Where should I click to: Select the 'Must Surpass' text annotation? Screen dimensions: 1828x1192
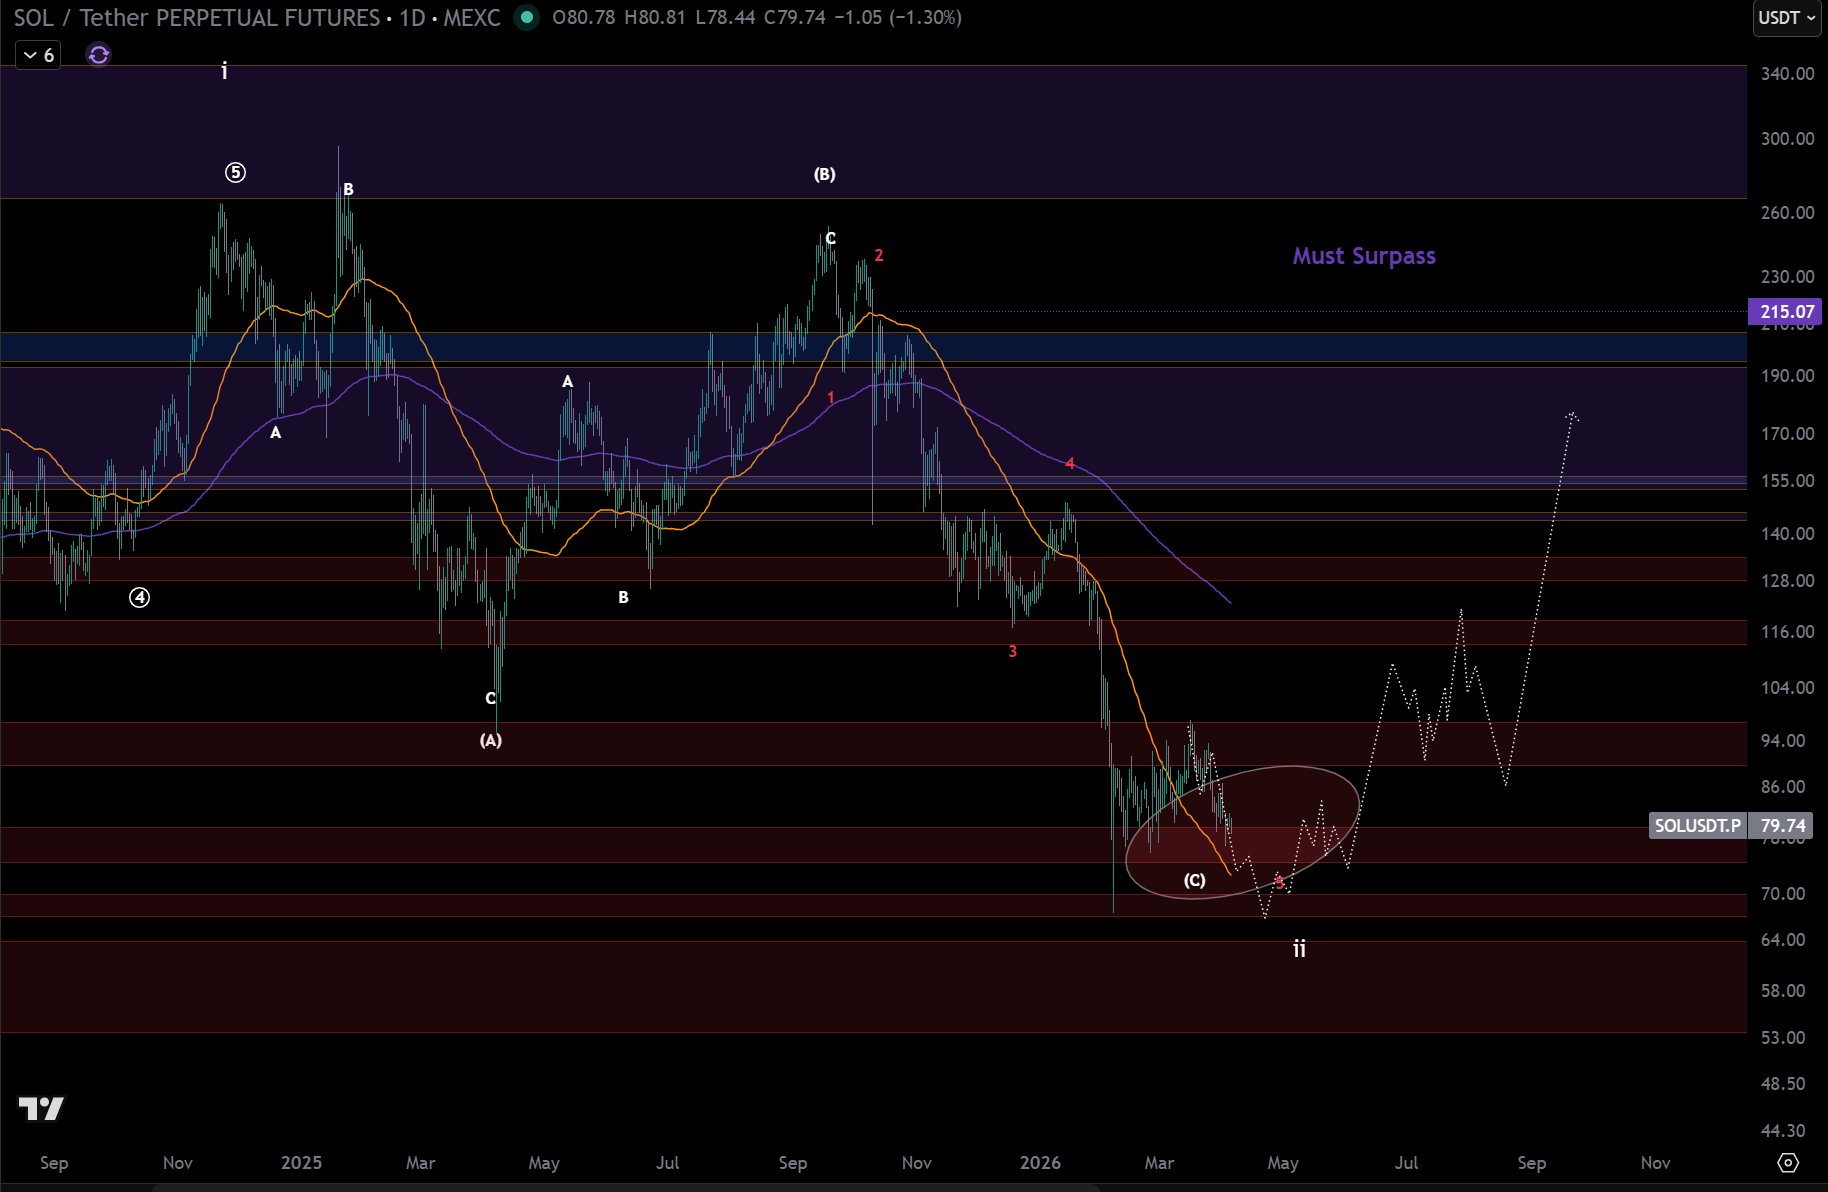click(1363, 256)
